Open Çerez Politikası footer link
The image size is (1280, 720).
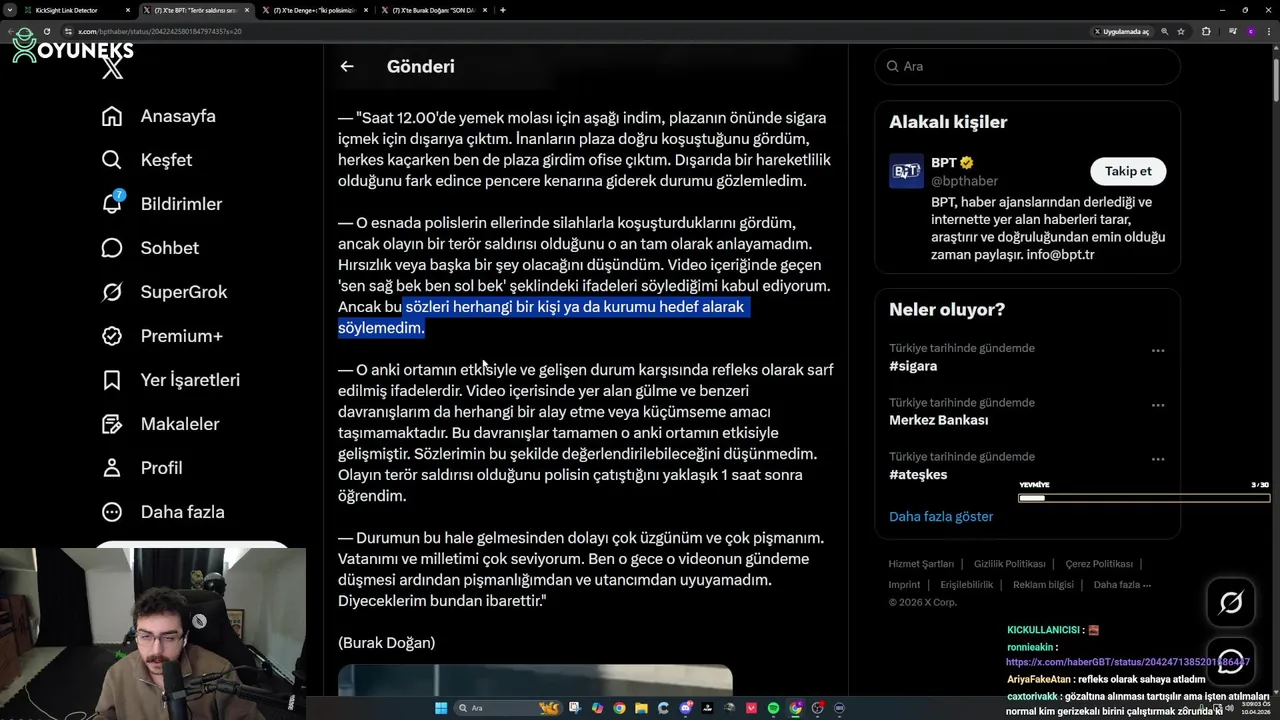click(1099, 564)
